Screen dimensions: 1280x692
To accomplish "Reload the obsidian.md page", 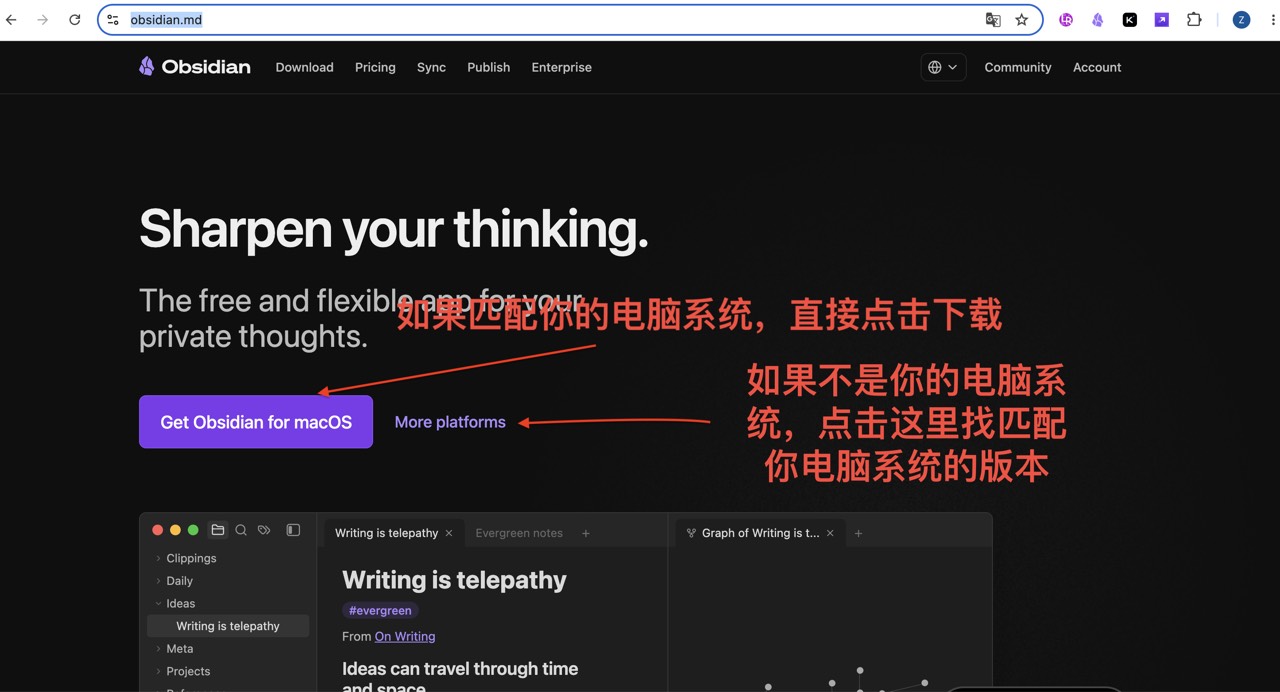I will pos(75,20).
